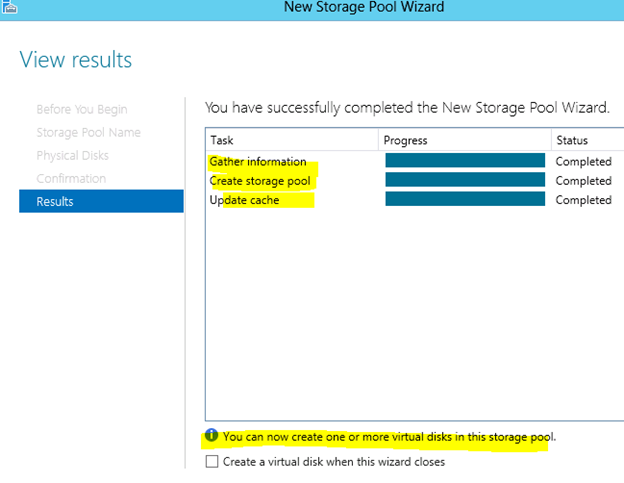Enable 'Create a virtual disk when this wizard closes'
The height and width of the screenshot is (483, 624).
click(x=212, y=462)
